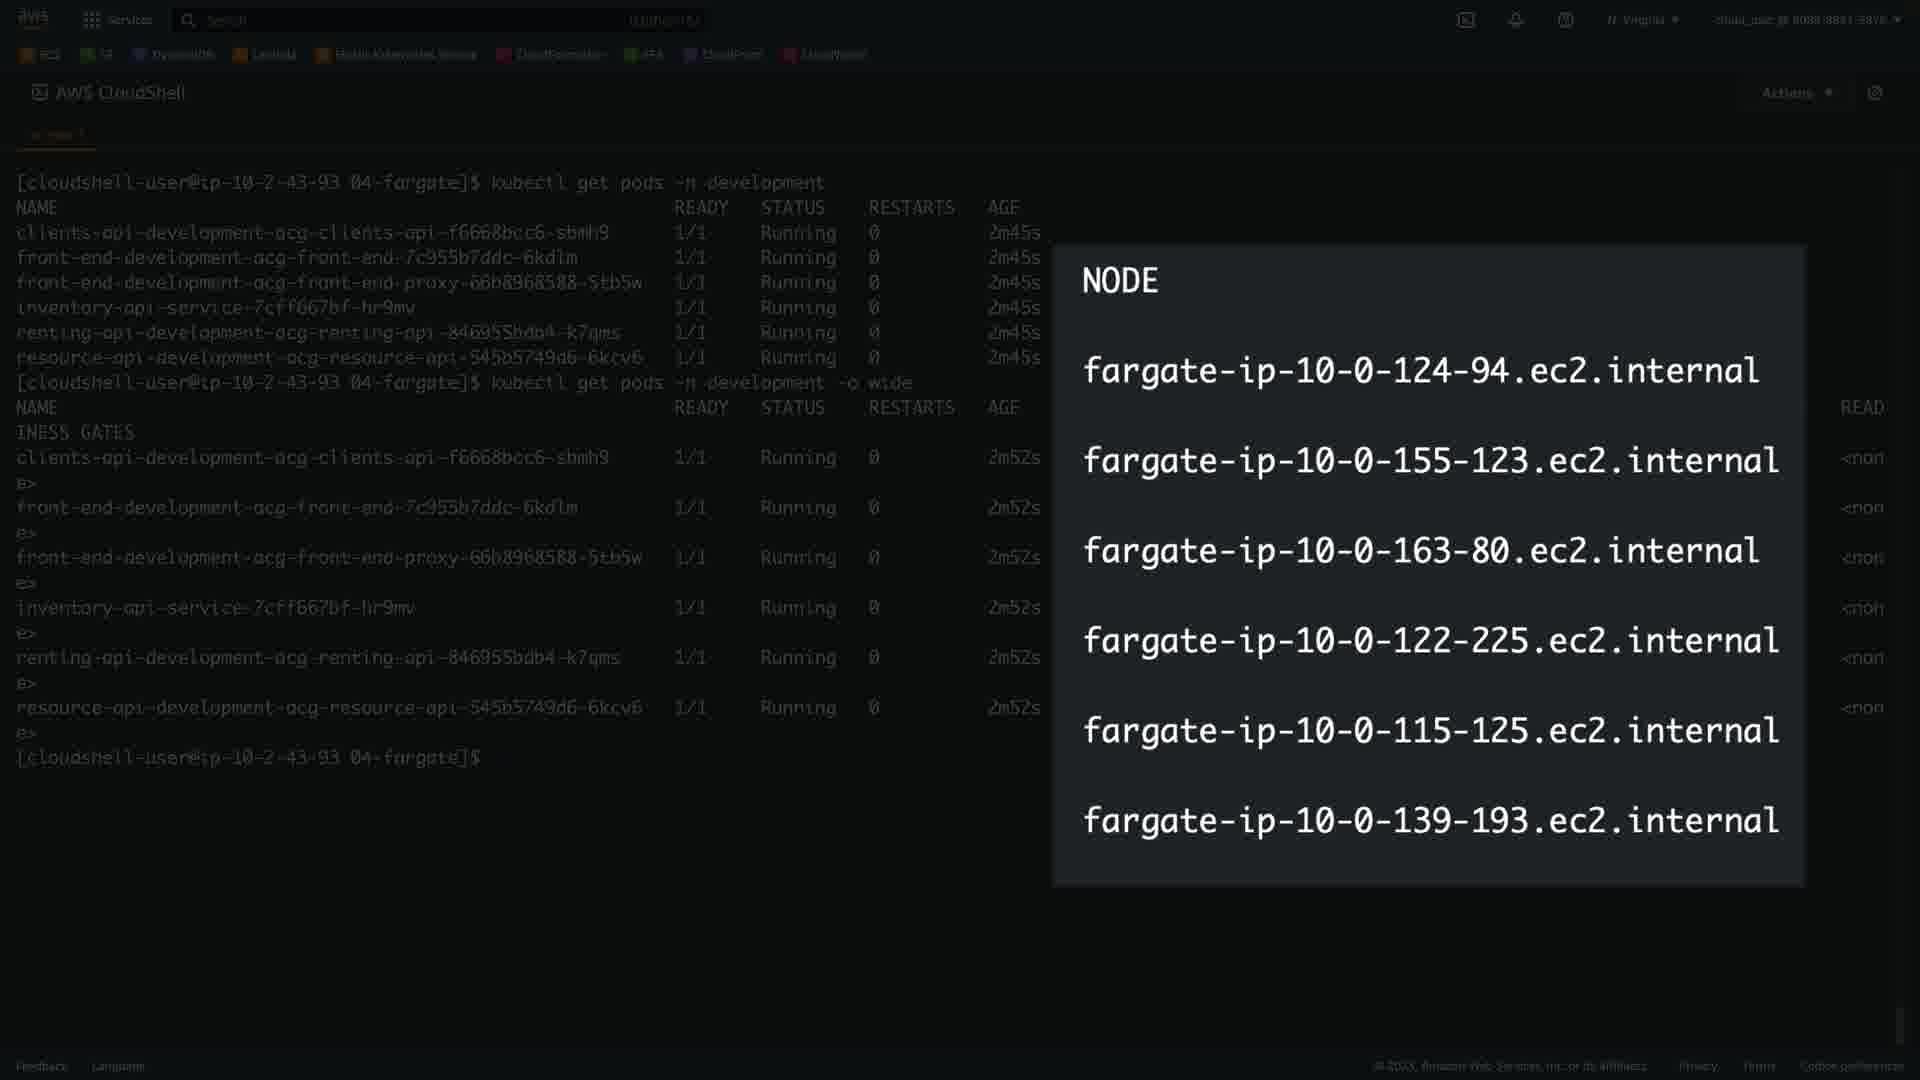Click the AWS logo home icon

[33, 18]
